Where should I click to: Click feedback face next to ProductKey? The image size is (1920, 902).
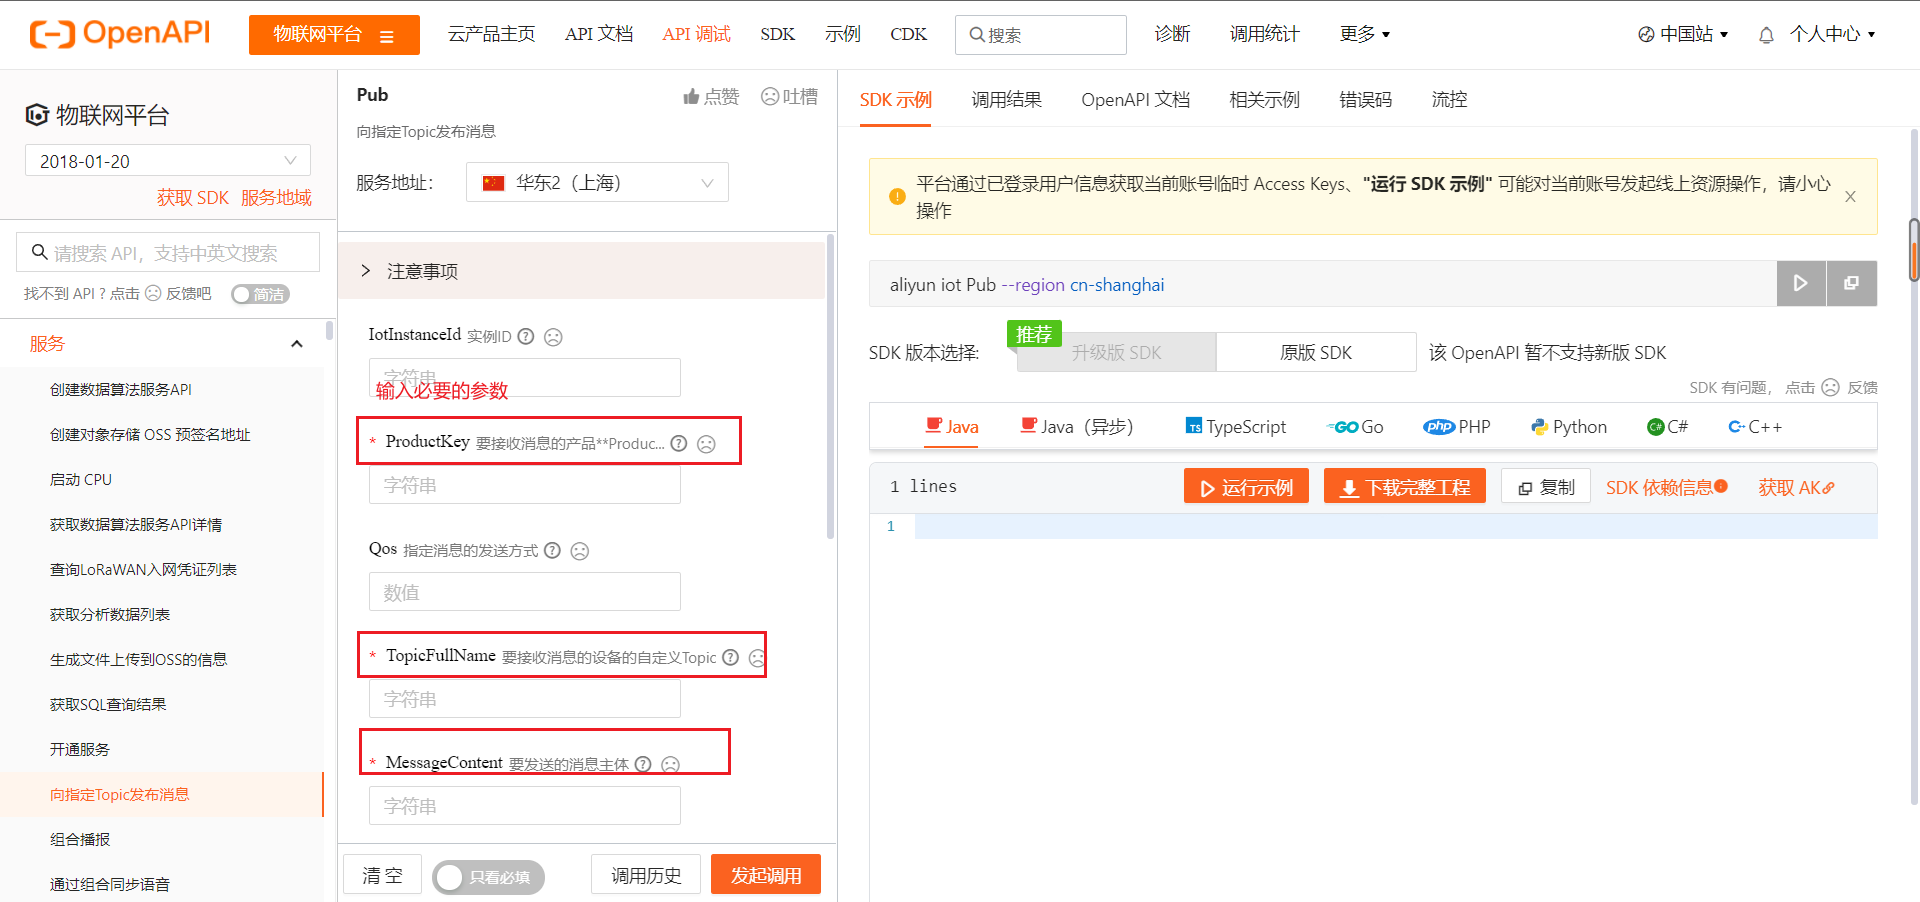coord(706,444)
